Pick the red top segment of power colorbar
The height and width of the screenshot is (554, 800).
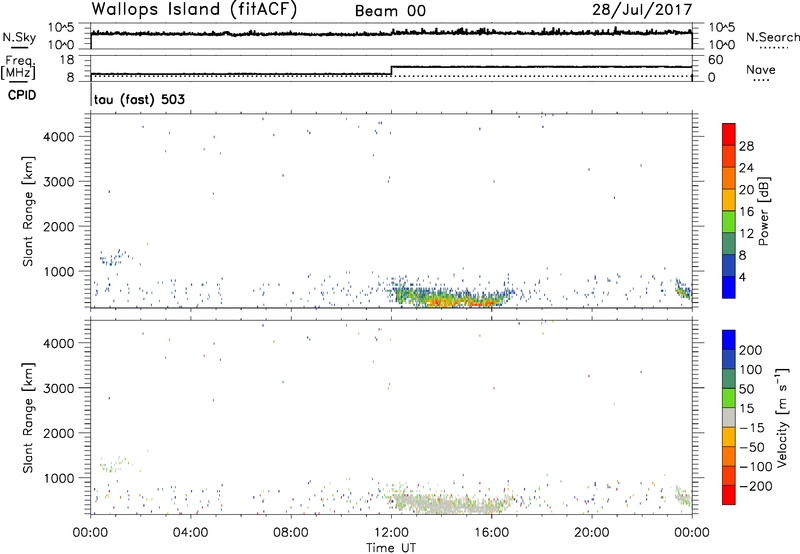coord(729,135)
